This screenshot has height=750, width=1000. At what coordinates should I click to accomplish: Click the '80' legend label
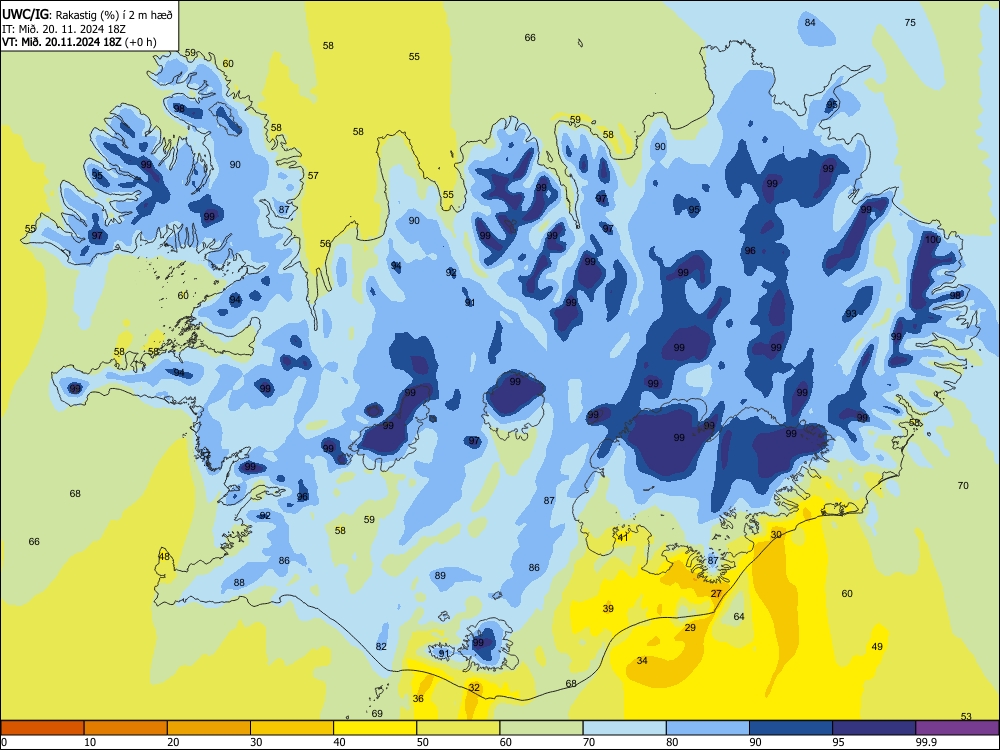[672, 742]
